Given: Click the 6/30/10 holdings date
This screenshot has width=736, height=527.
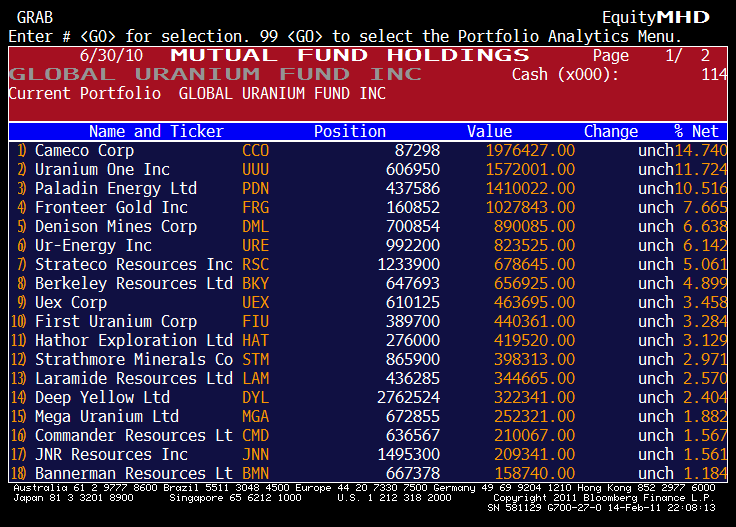Looking at the screenshot, I should (111, 55).
